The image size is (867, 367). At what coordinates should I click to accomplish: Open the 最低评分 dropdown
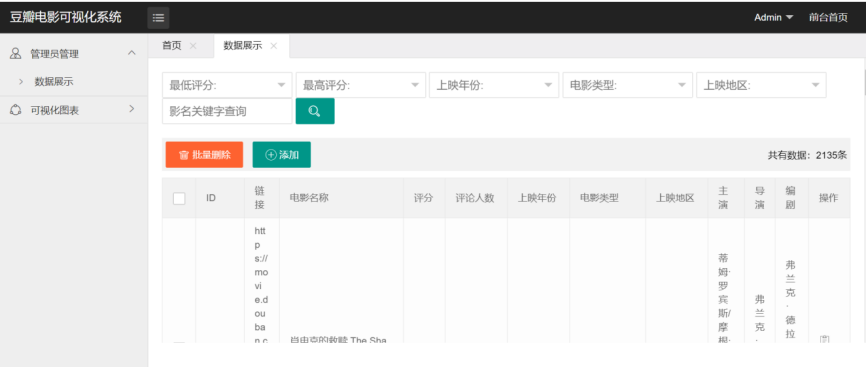[x=227, y=85]
